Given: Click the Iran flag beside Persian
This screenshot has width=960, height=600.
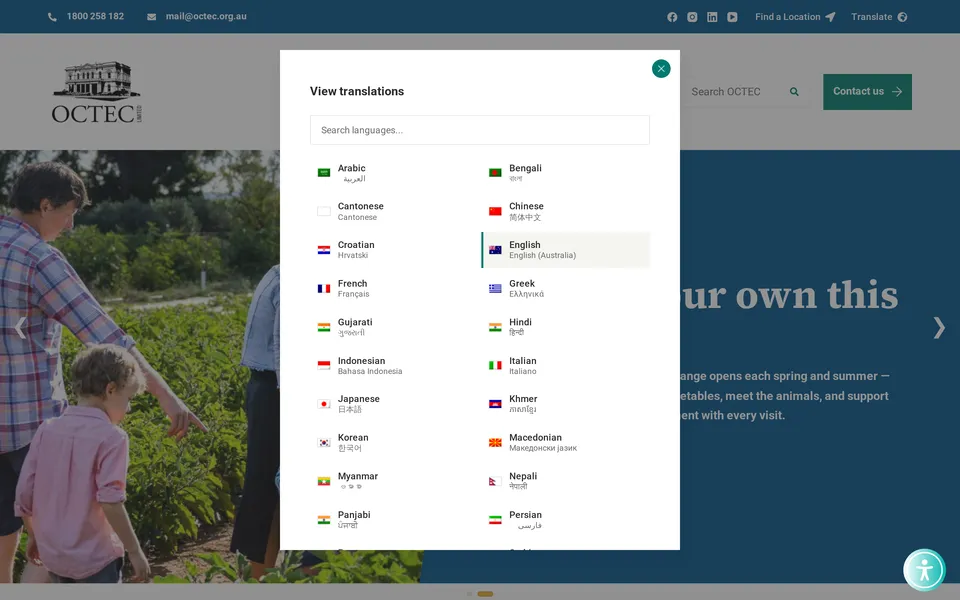Looking at the screenshot, I should pos(495,520).
